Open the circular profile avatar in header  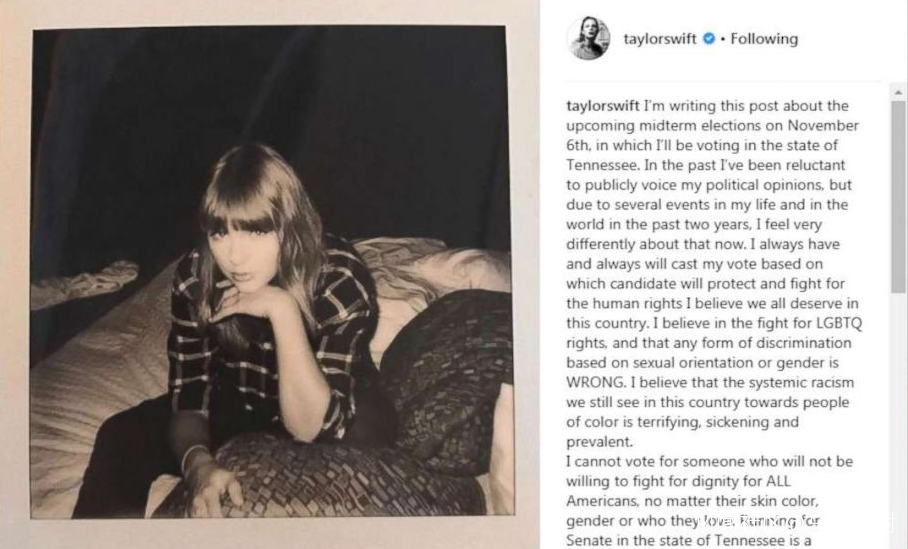[x=588, y=38]
